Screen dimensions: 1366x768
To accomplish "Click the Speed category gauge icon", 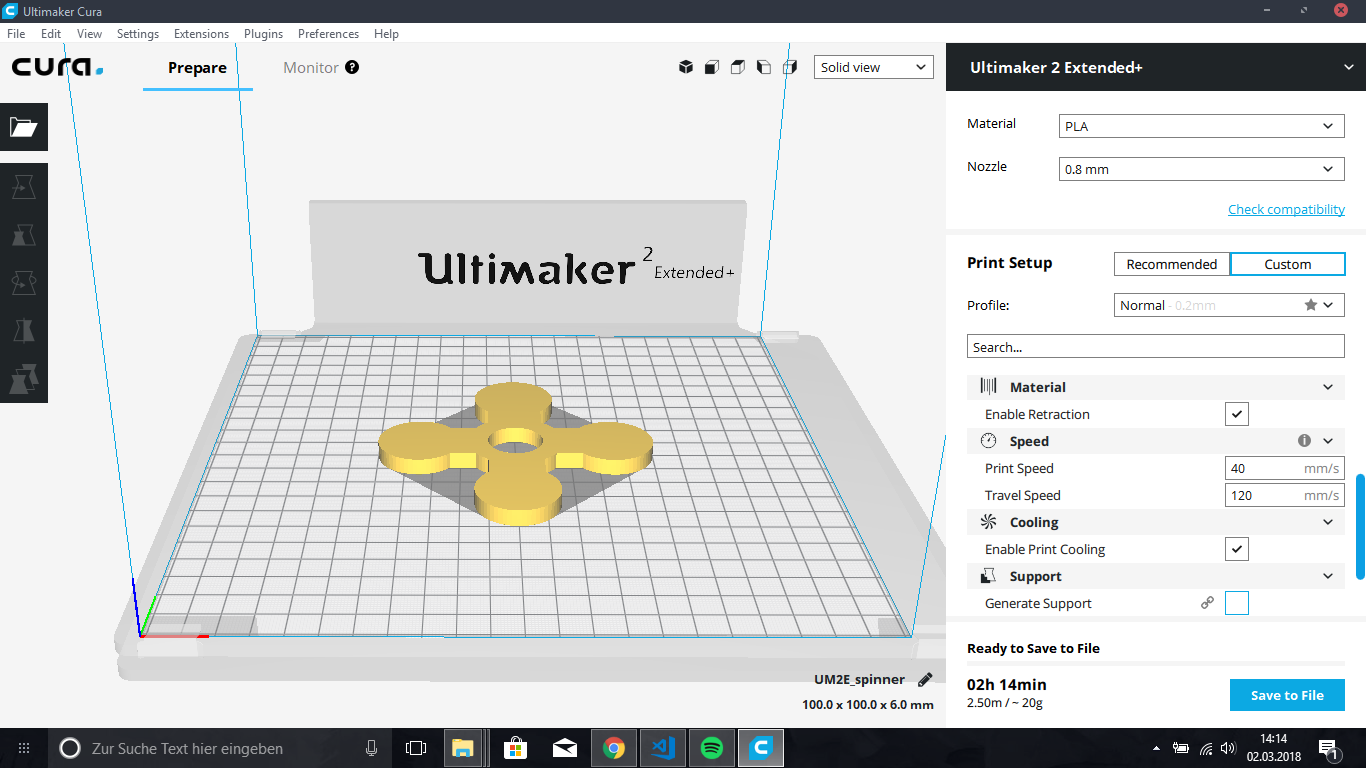I will [x=989, y=441].
